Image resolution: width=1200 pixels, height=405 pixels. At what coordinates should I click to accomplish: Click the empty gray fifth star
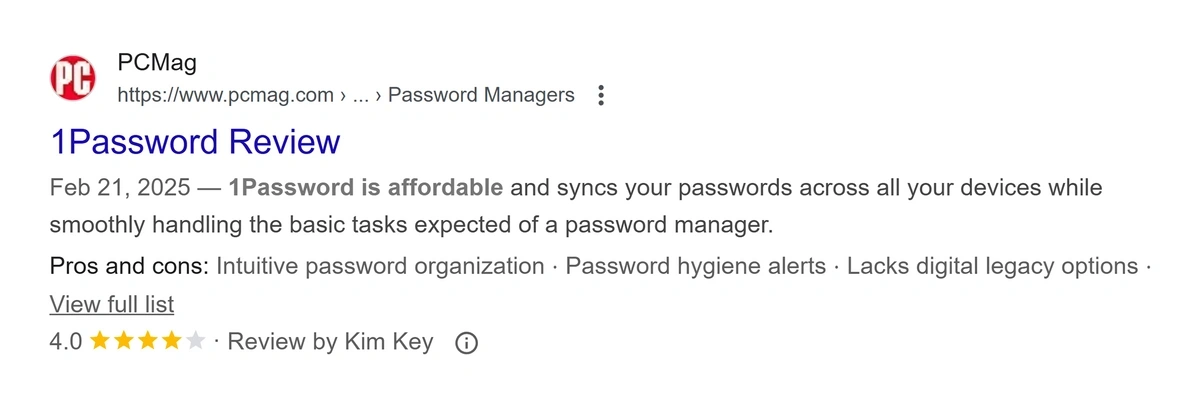196,342
